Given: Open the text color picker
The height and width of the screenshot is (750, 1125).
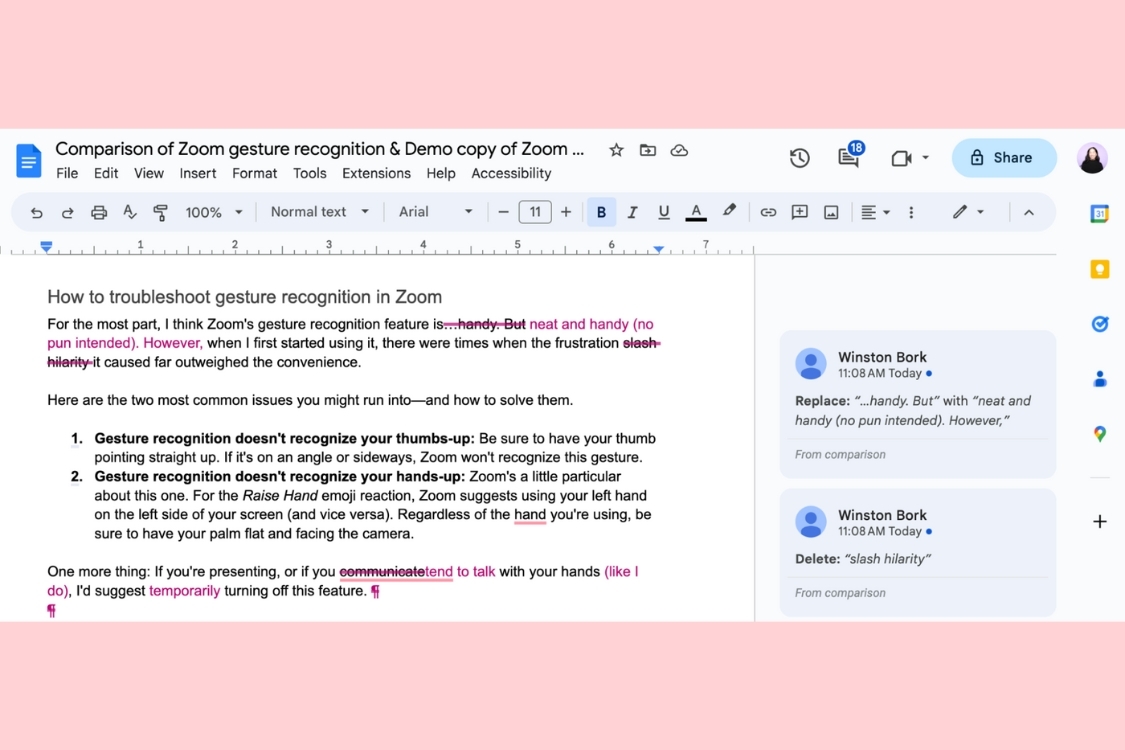Looking at the screenshot, I should [695, 212].
